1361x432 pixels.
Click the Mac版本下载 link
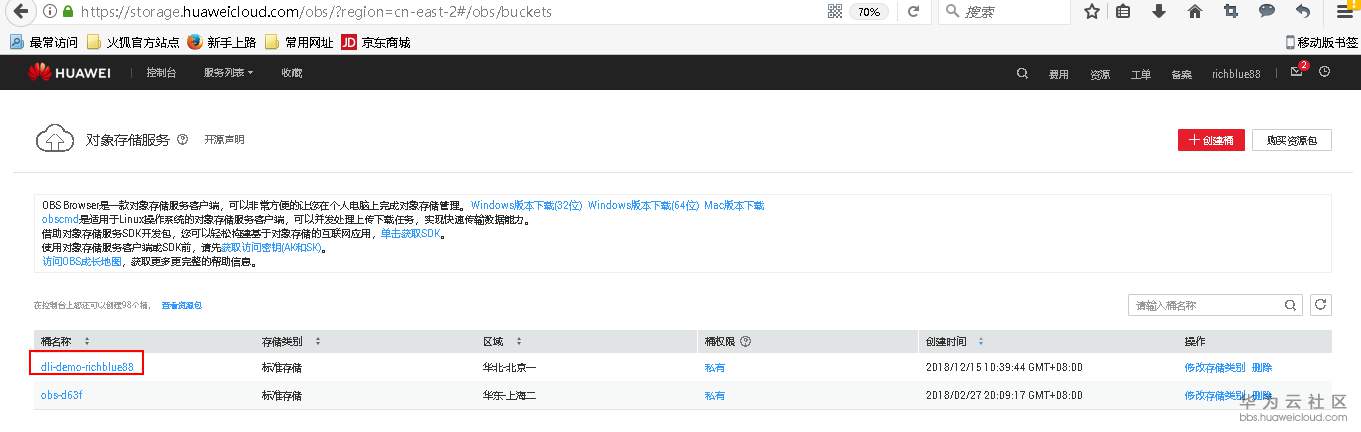(734, 205)
